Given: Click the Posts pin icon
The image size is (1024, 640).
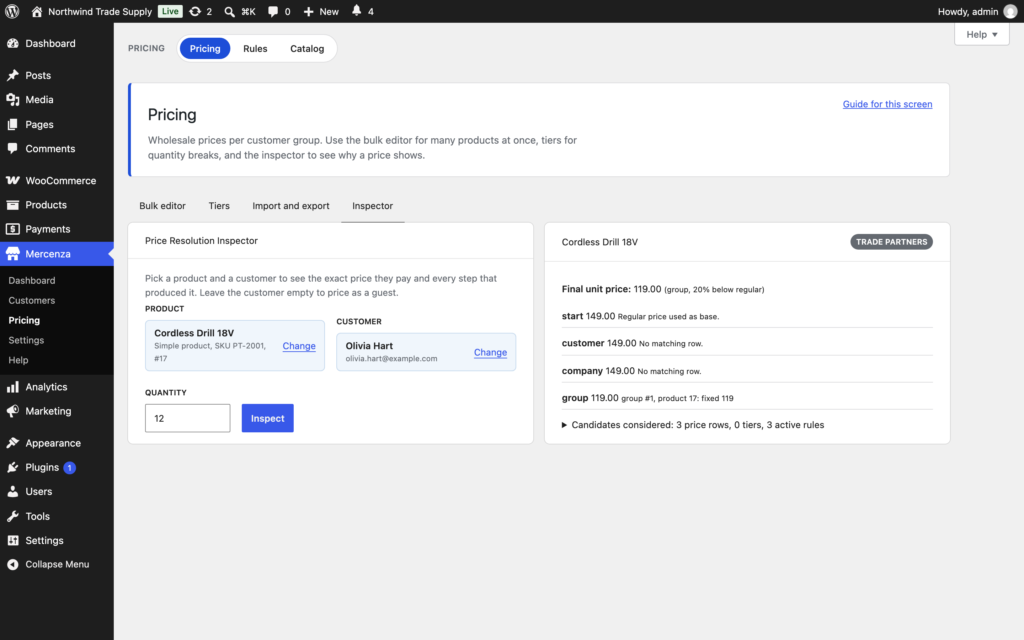Looking at the screenshot, I should click(12, 75).
